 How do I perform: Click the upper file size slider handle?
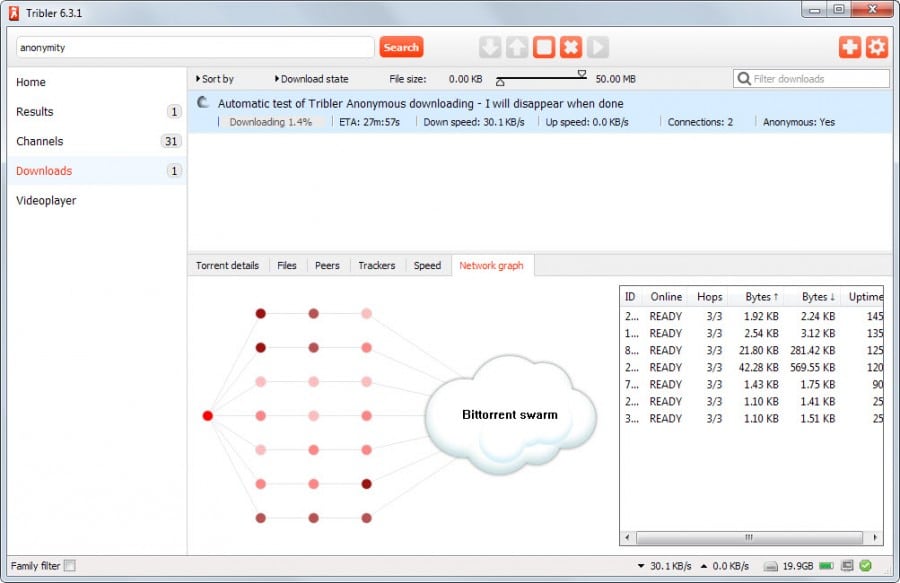(582, 73)
